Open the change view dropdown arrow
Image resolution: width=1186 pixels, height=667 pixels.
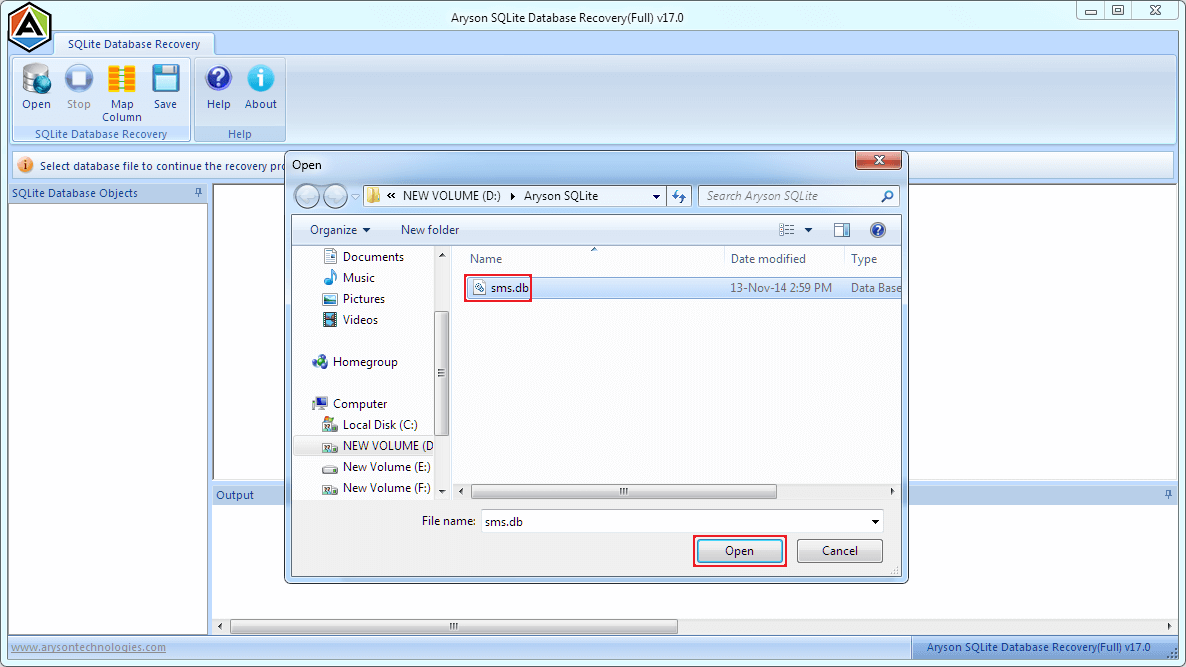pyautogui.click(x=806, y=229)
